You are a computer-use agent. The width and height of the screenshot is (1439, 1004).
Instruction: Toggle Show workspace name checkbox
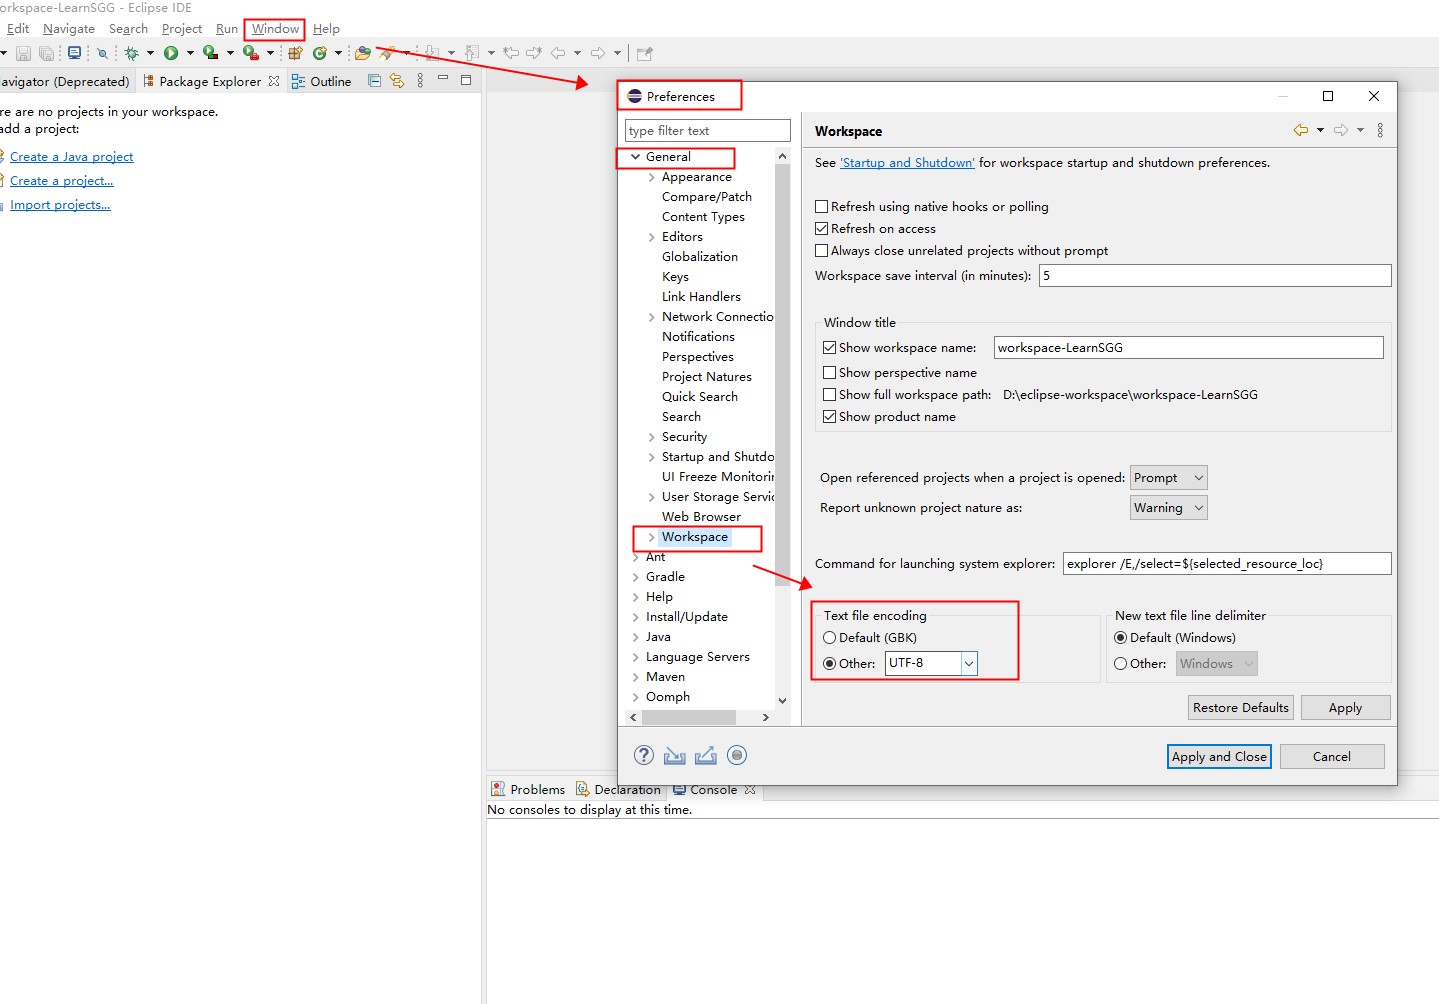pos(830,348)
